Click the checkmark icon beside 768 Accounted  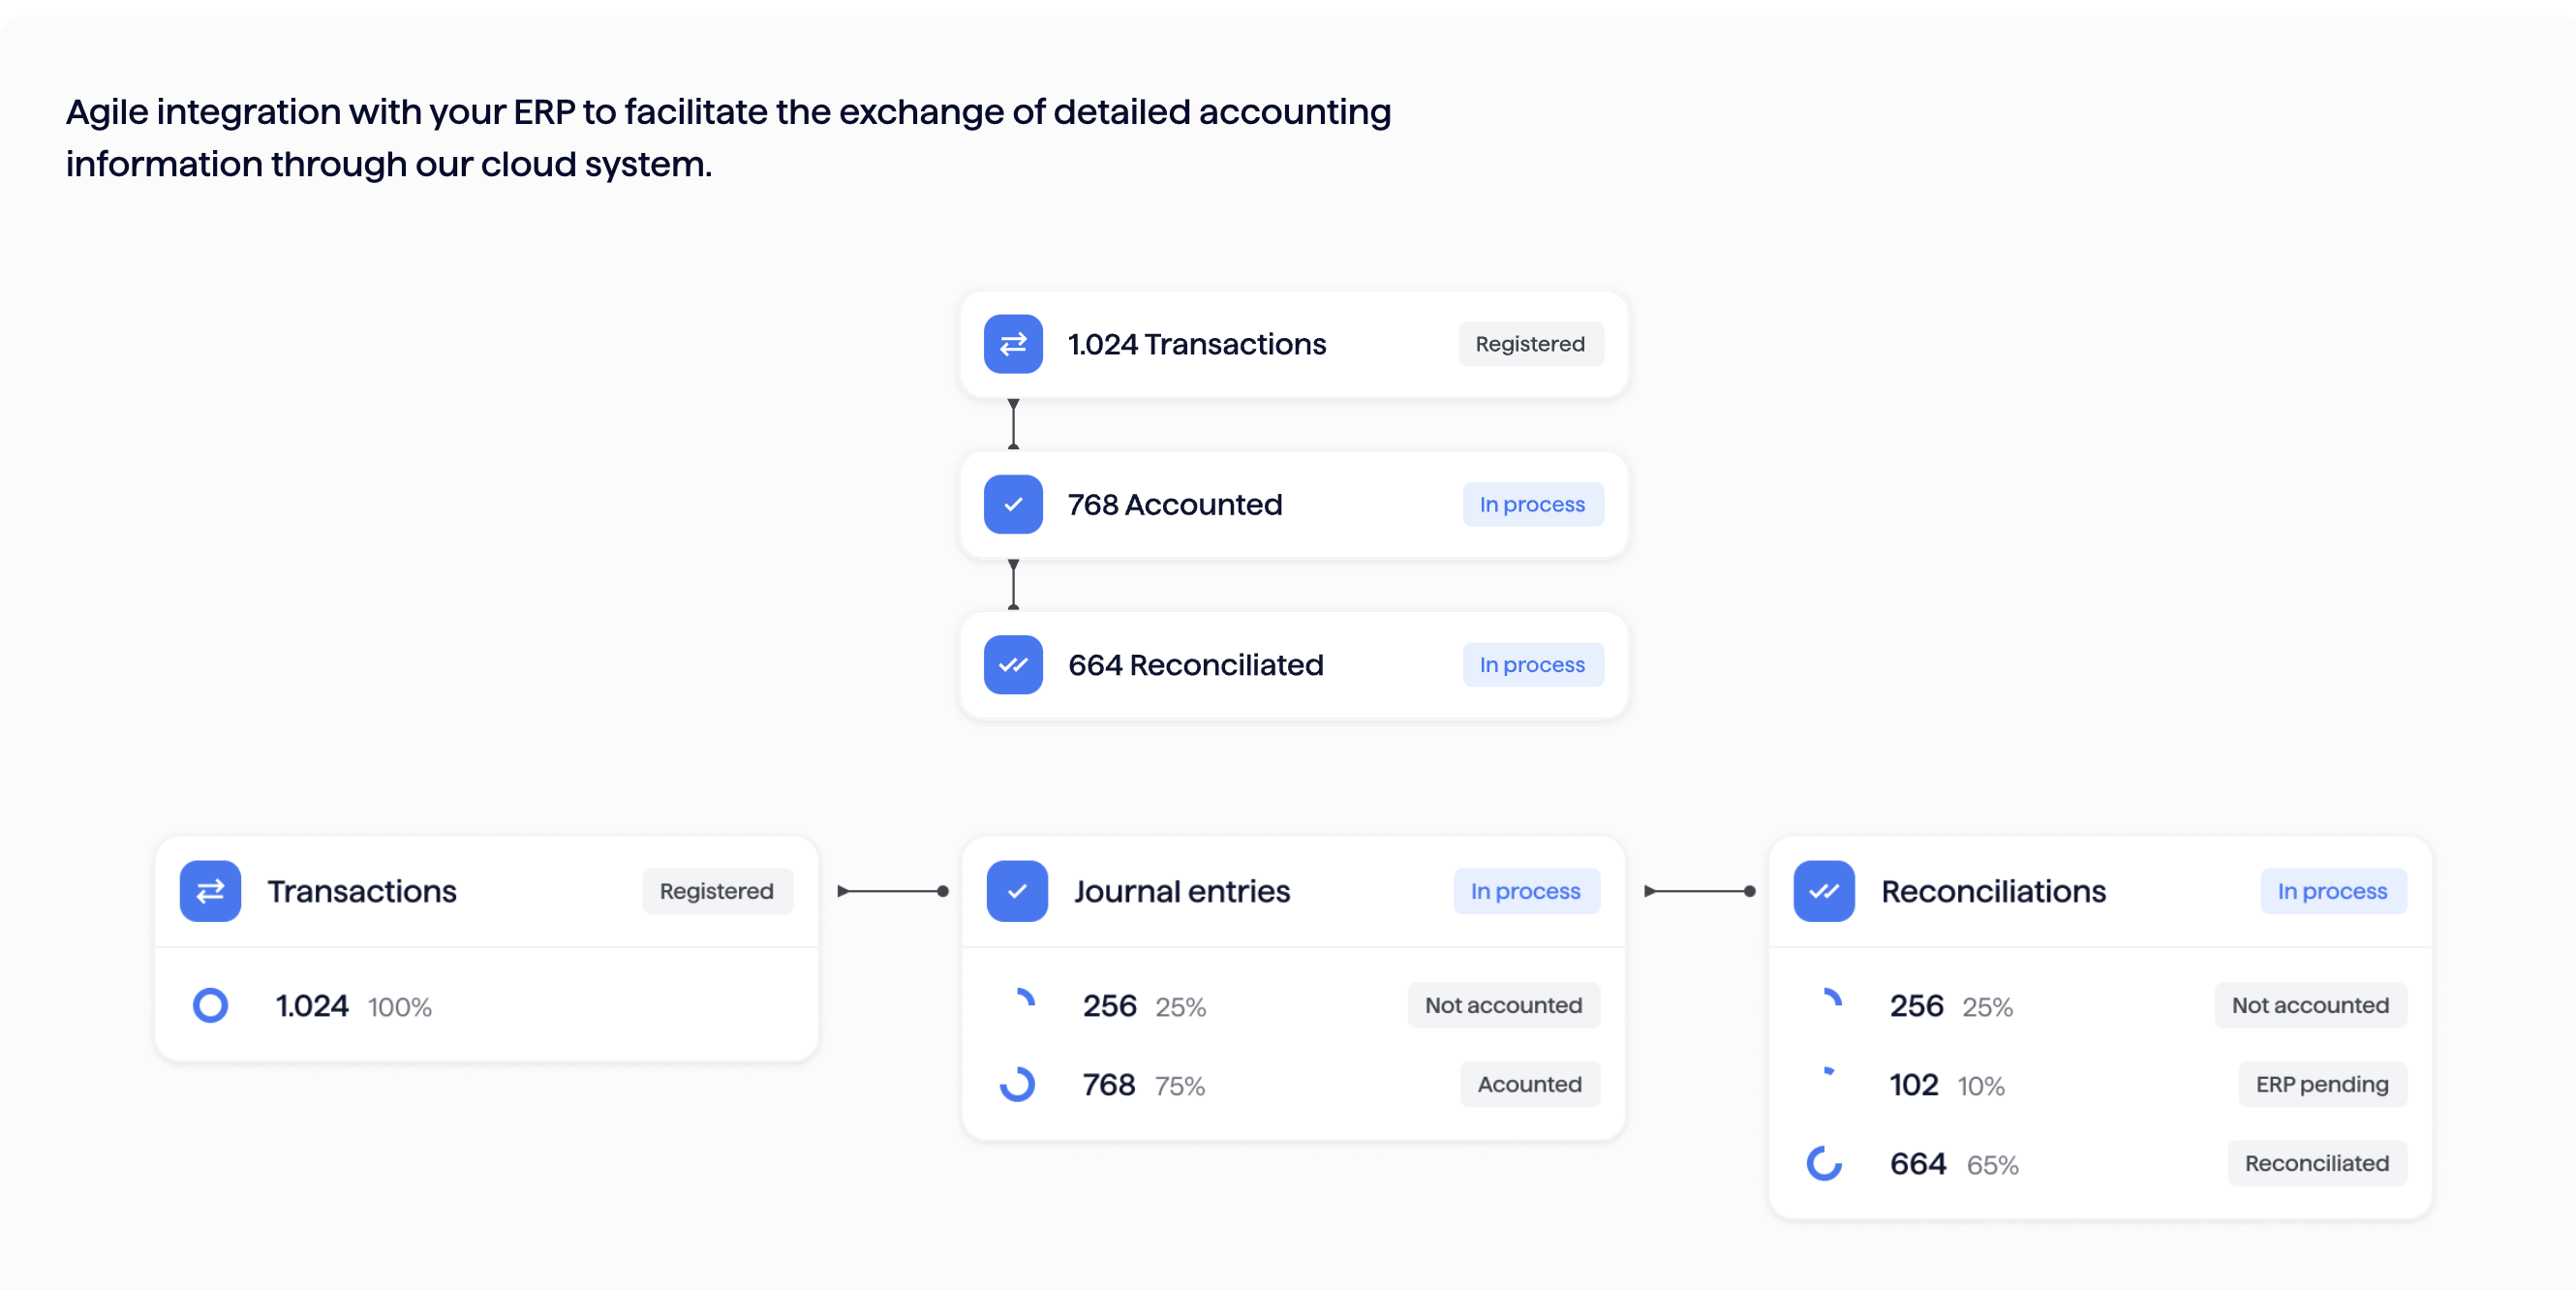(1013, 504)
